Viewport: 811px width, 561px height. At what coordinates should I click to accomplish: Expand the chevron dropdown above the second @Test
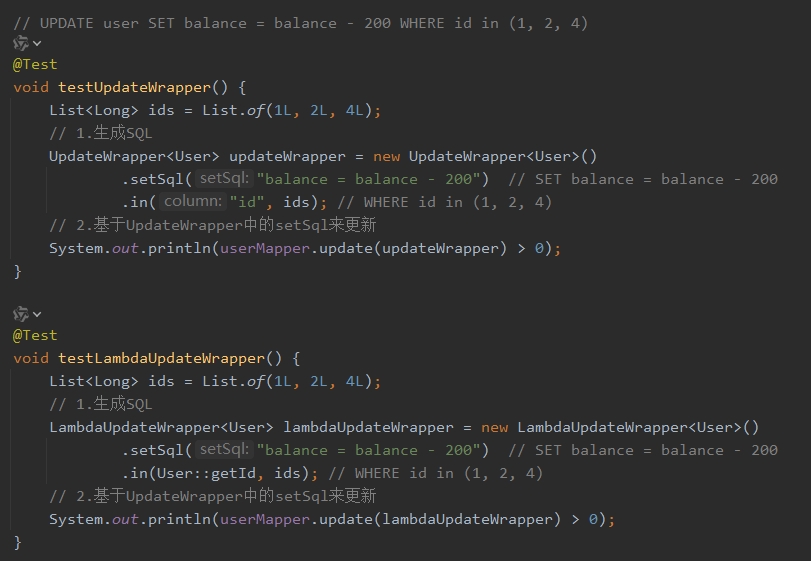[x=37, y=314]
